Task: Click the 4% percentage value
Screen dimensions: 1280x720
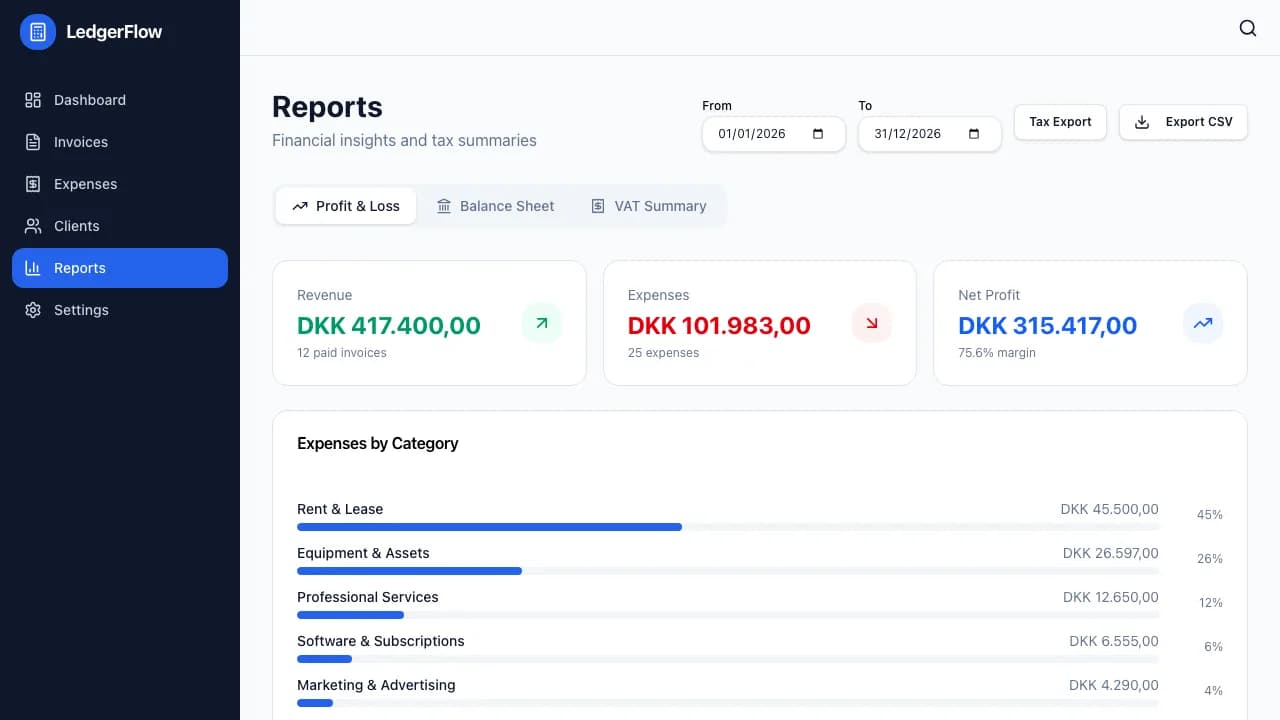Action: (x=1213, y=691)
